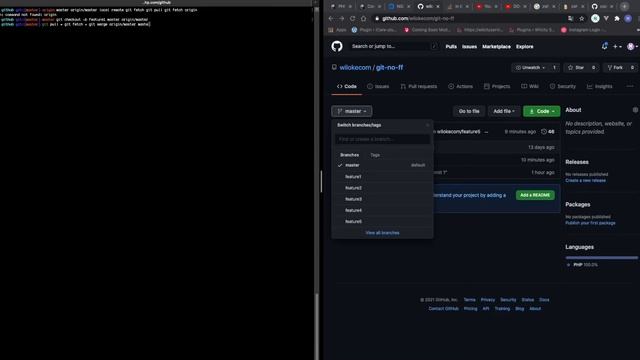Image resolution: width=640 pixels, height=360 pixels.
Task: Click the Go to file button
Action: (x=469, y=111)
